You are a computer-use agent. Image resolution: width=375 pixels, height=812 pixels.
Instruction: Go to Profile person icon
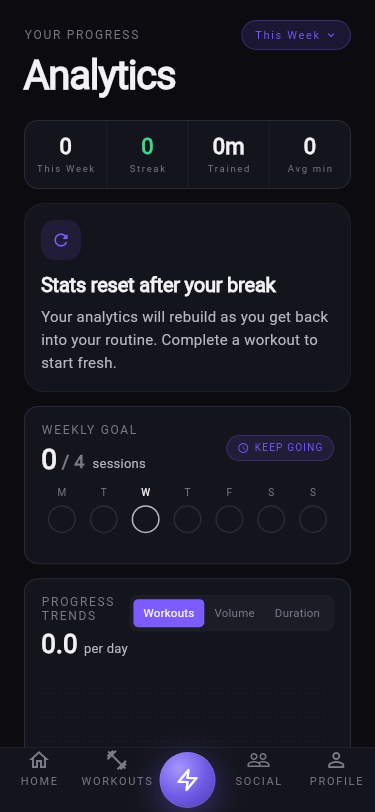(336, 760)
